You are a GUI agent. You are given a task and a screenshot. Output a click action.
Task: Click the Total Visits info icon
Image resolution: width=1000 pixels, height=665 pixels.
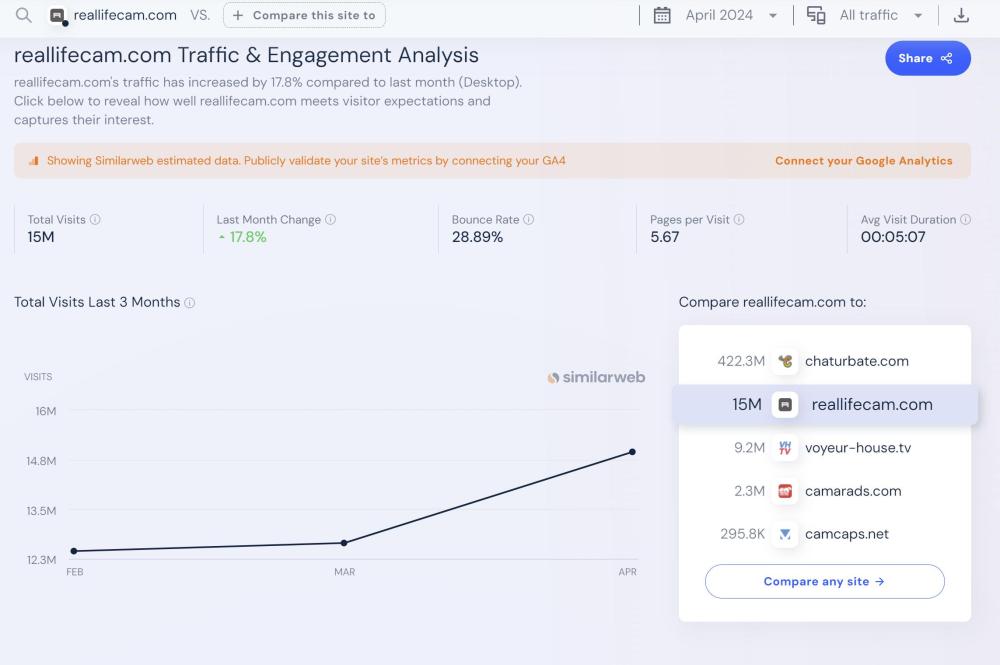96,220
